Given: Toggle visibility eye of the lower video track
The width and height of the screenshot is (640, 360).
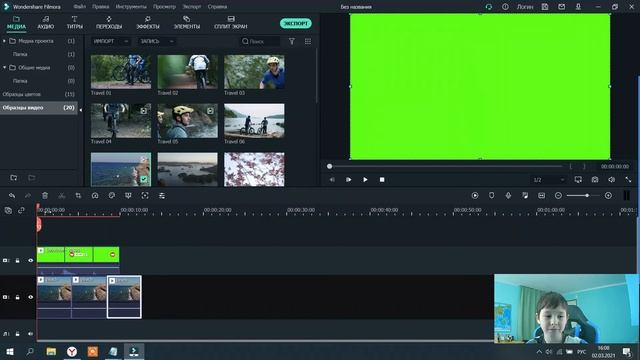Looking at the screenshot, I should 31,297.
